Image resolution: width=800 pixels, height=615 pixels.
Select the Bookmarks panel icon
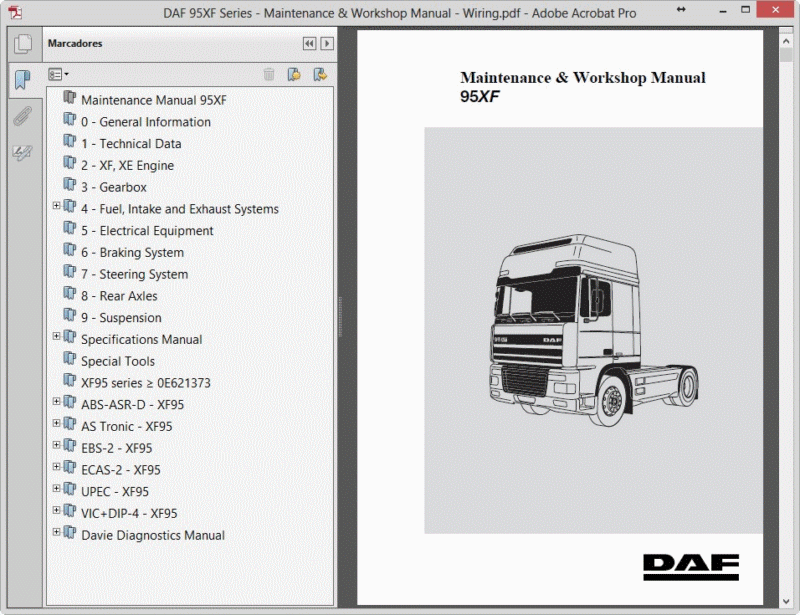point(22,80)
